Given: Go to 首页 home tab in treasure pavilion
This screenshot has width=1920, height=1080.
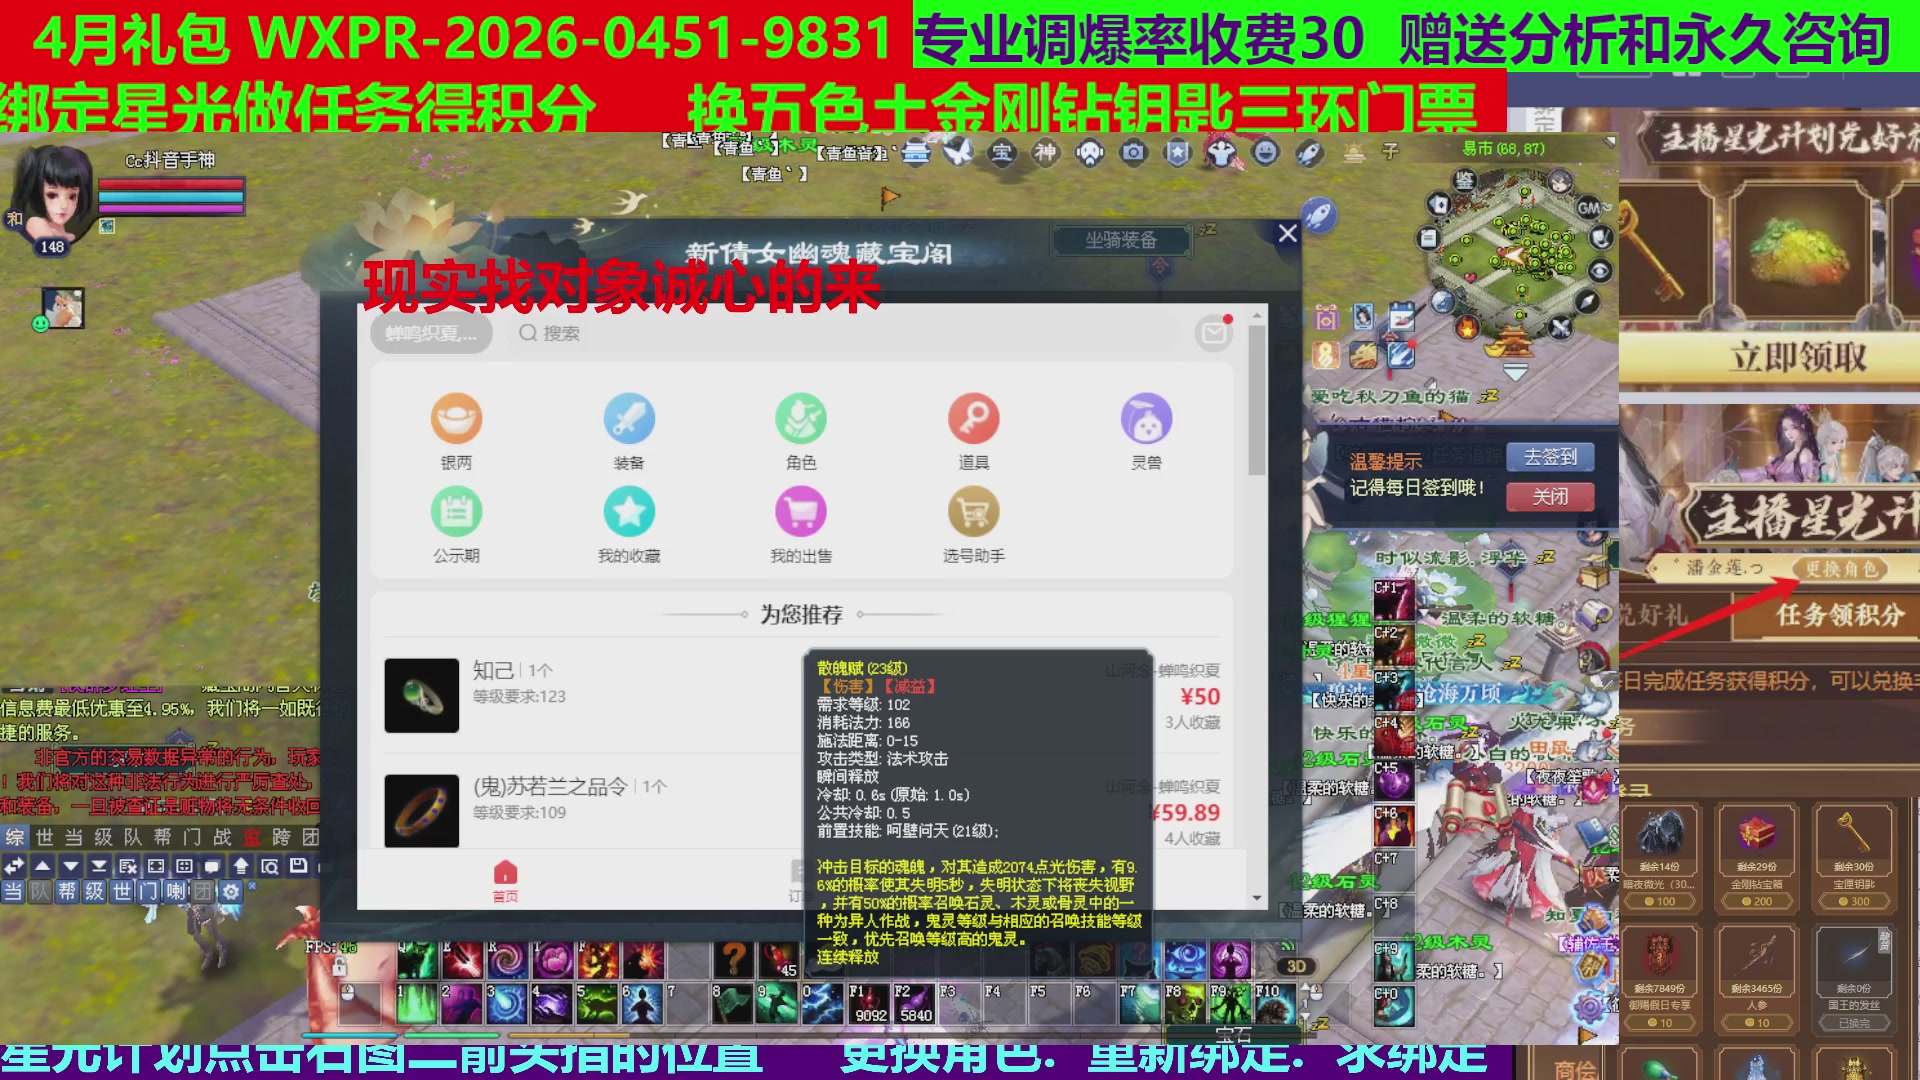Looking at the screenshot, I should 506,881.
